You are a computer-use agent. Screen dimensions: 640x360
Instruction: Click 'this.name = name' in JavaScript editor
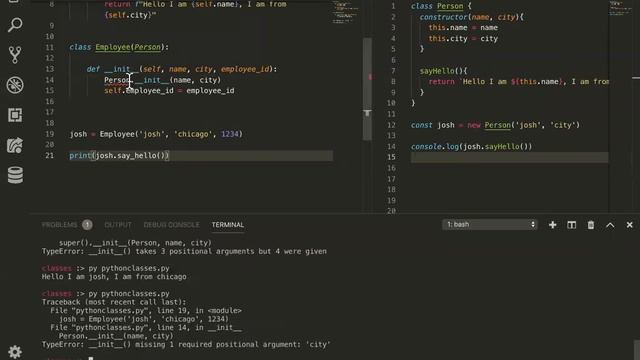tap(463, 28)
